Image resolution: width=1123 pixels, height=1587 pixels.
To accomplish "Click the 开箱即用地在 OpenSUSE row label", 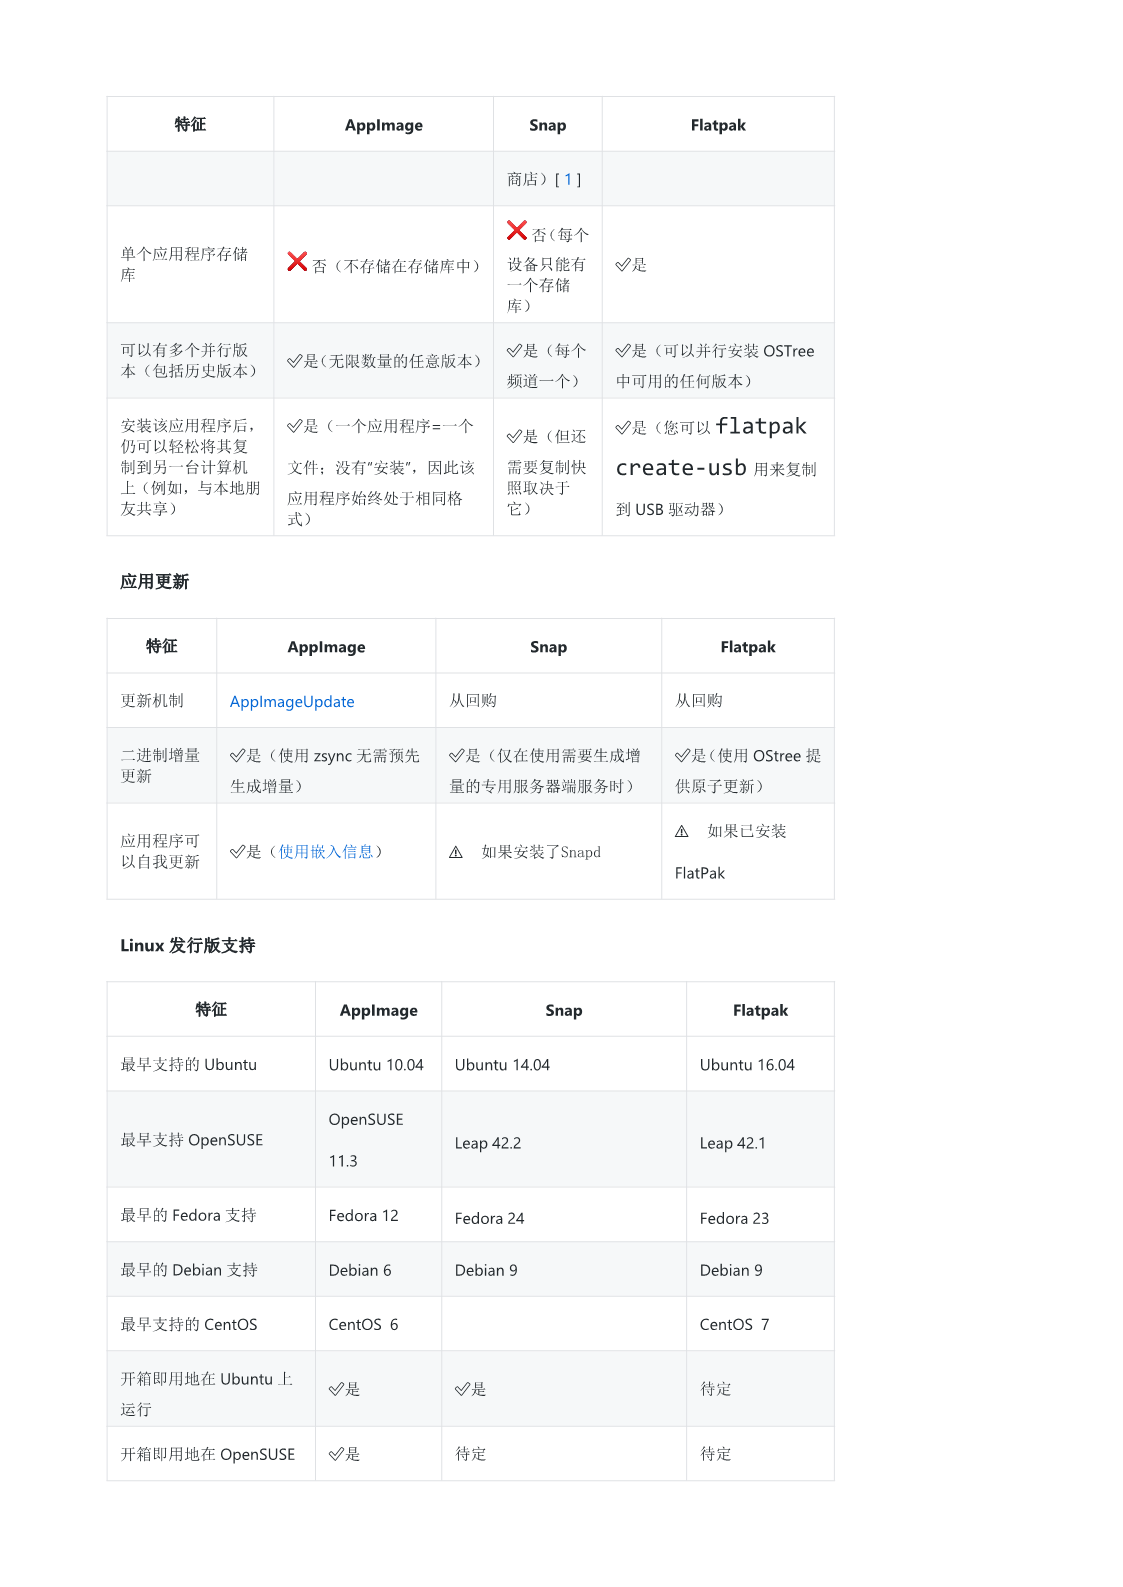I will [208, 1455].
